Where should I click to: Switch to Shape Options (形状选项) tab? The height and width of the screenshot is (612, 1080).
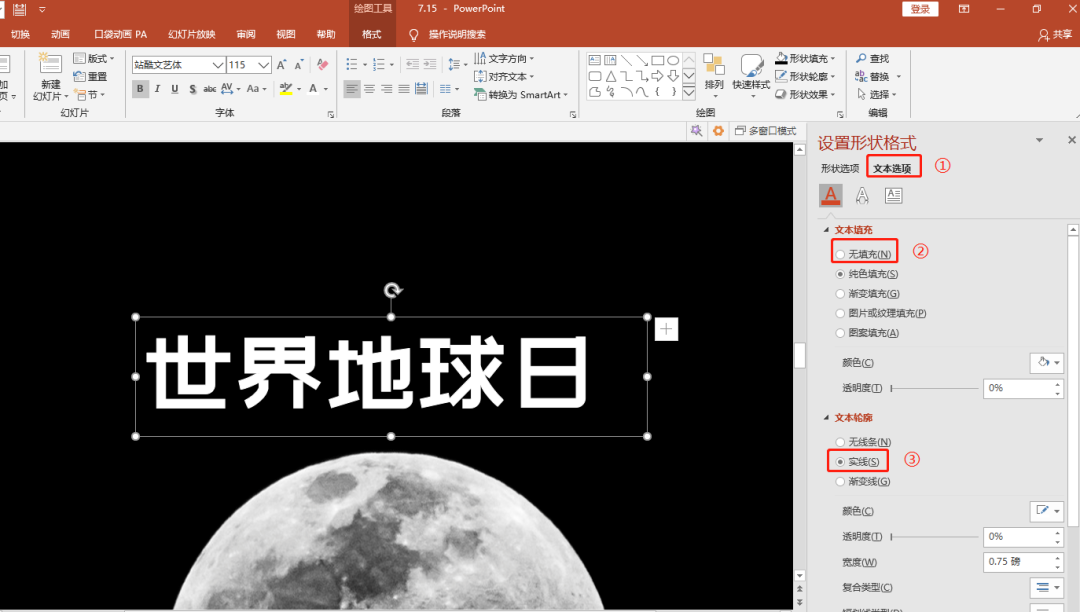[840, 169]
